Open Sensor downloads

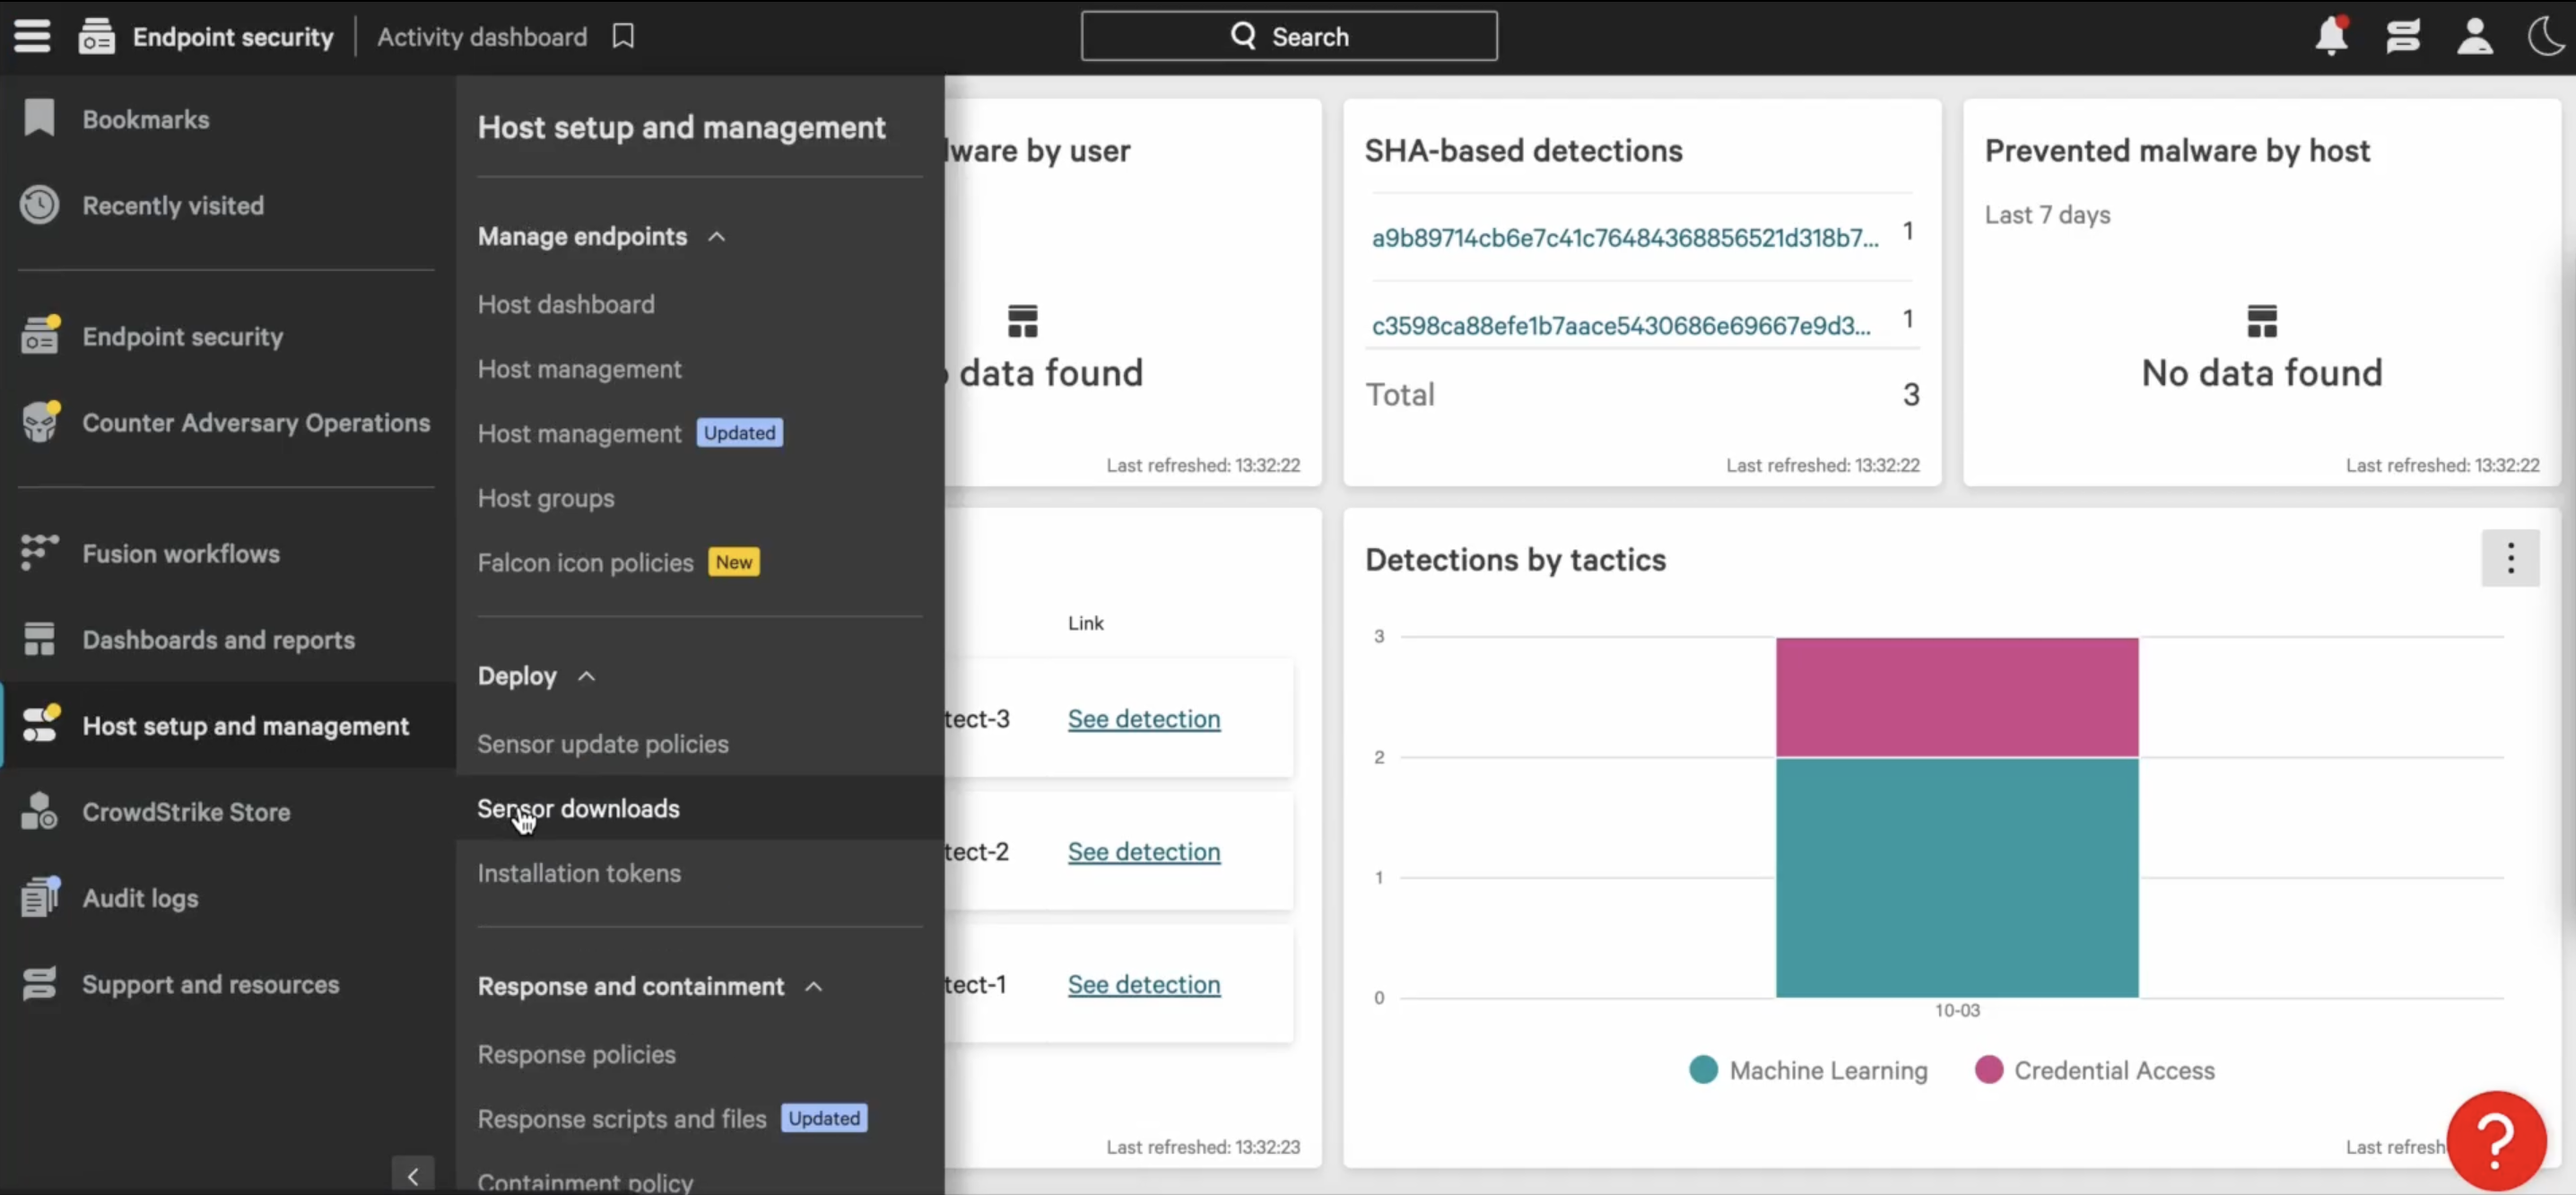tap(578, 808)
